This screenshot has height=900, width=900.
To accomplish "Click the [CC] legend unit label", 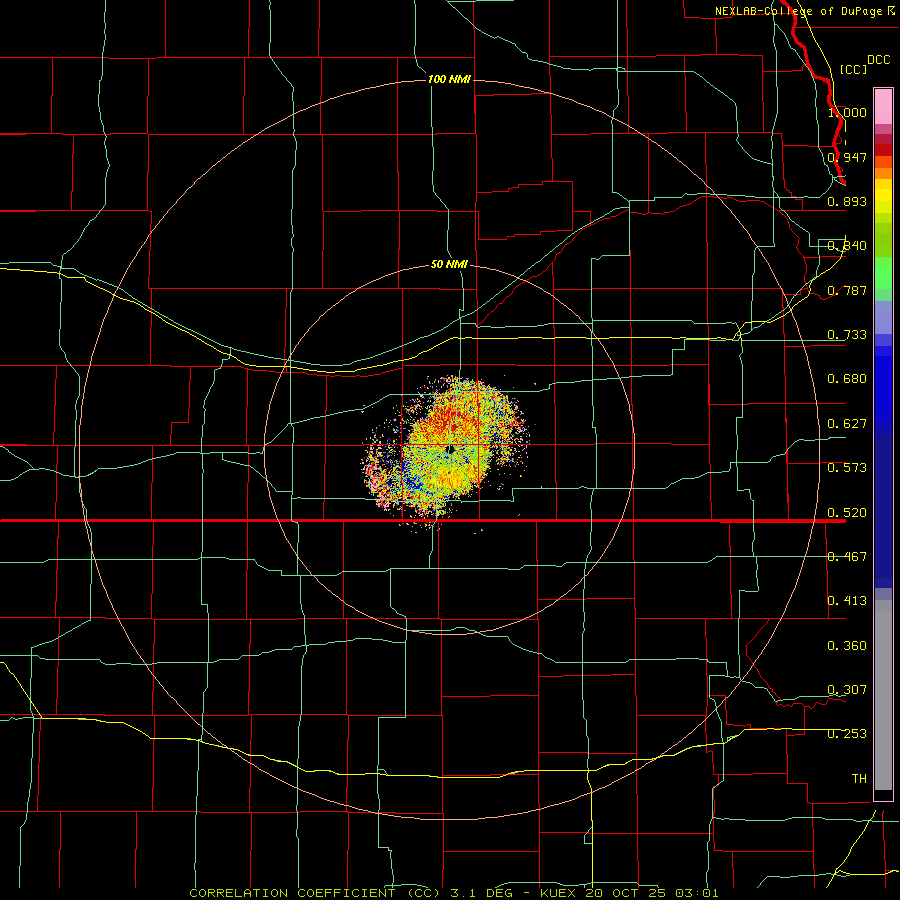I will (854, 69).
